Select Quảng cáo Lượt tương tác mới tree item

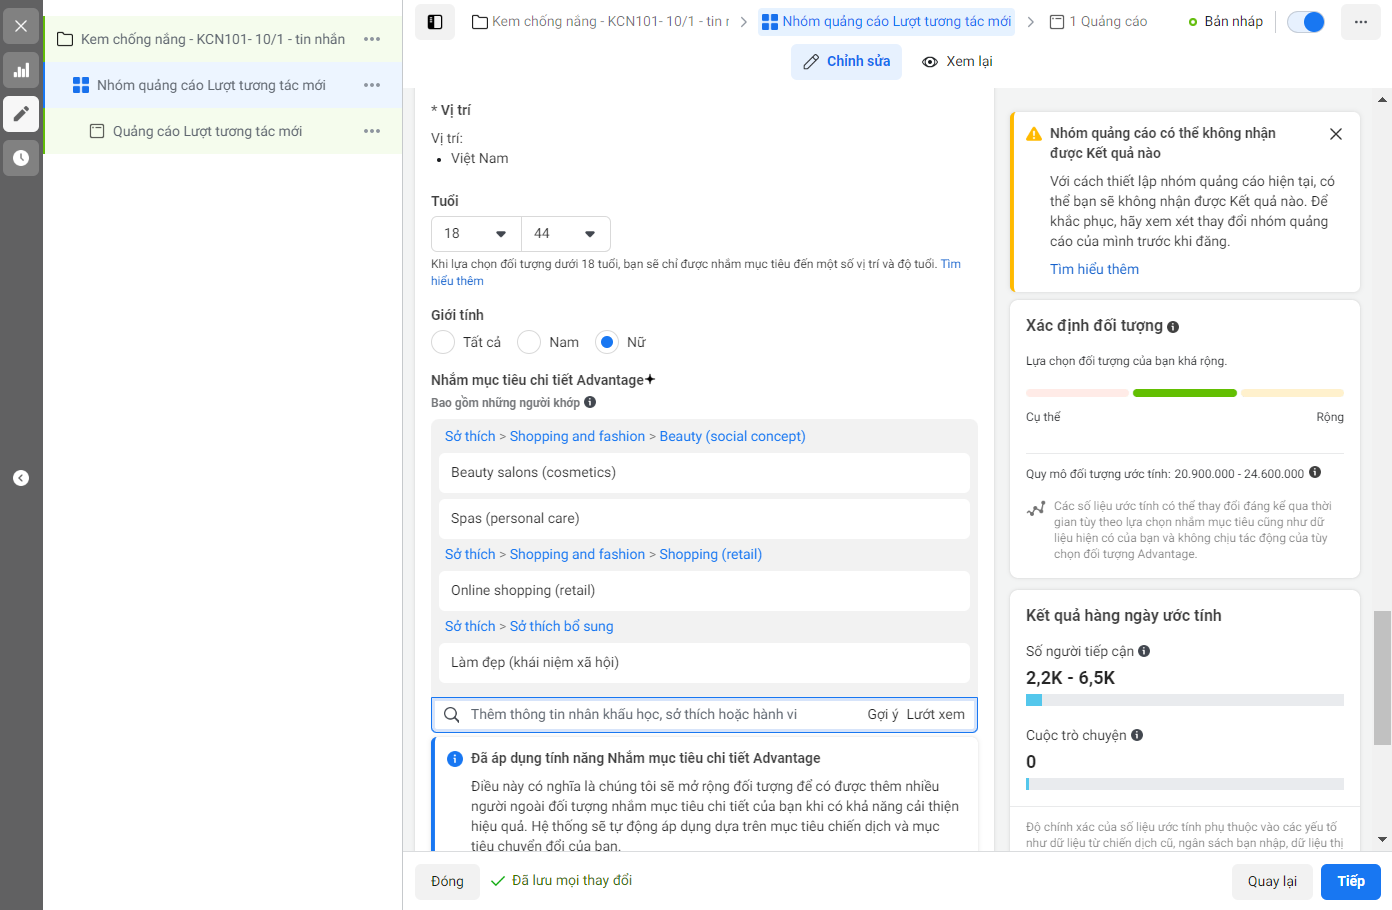click(207, 131)
